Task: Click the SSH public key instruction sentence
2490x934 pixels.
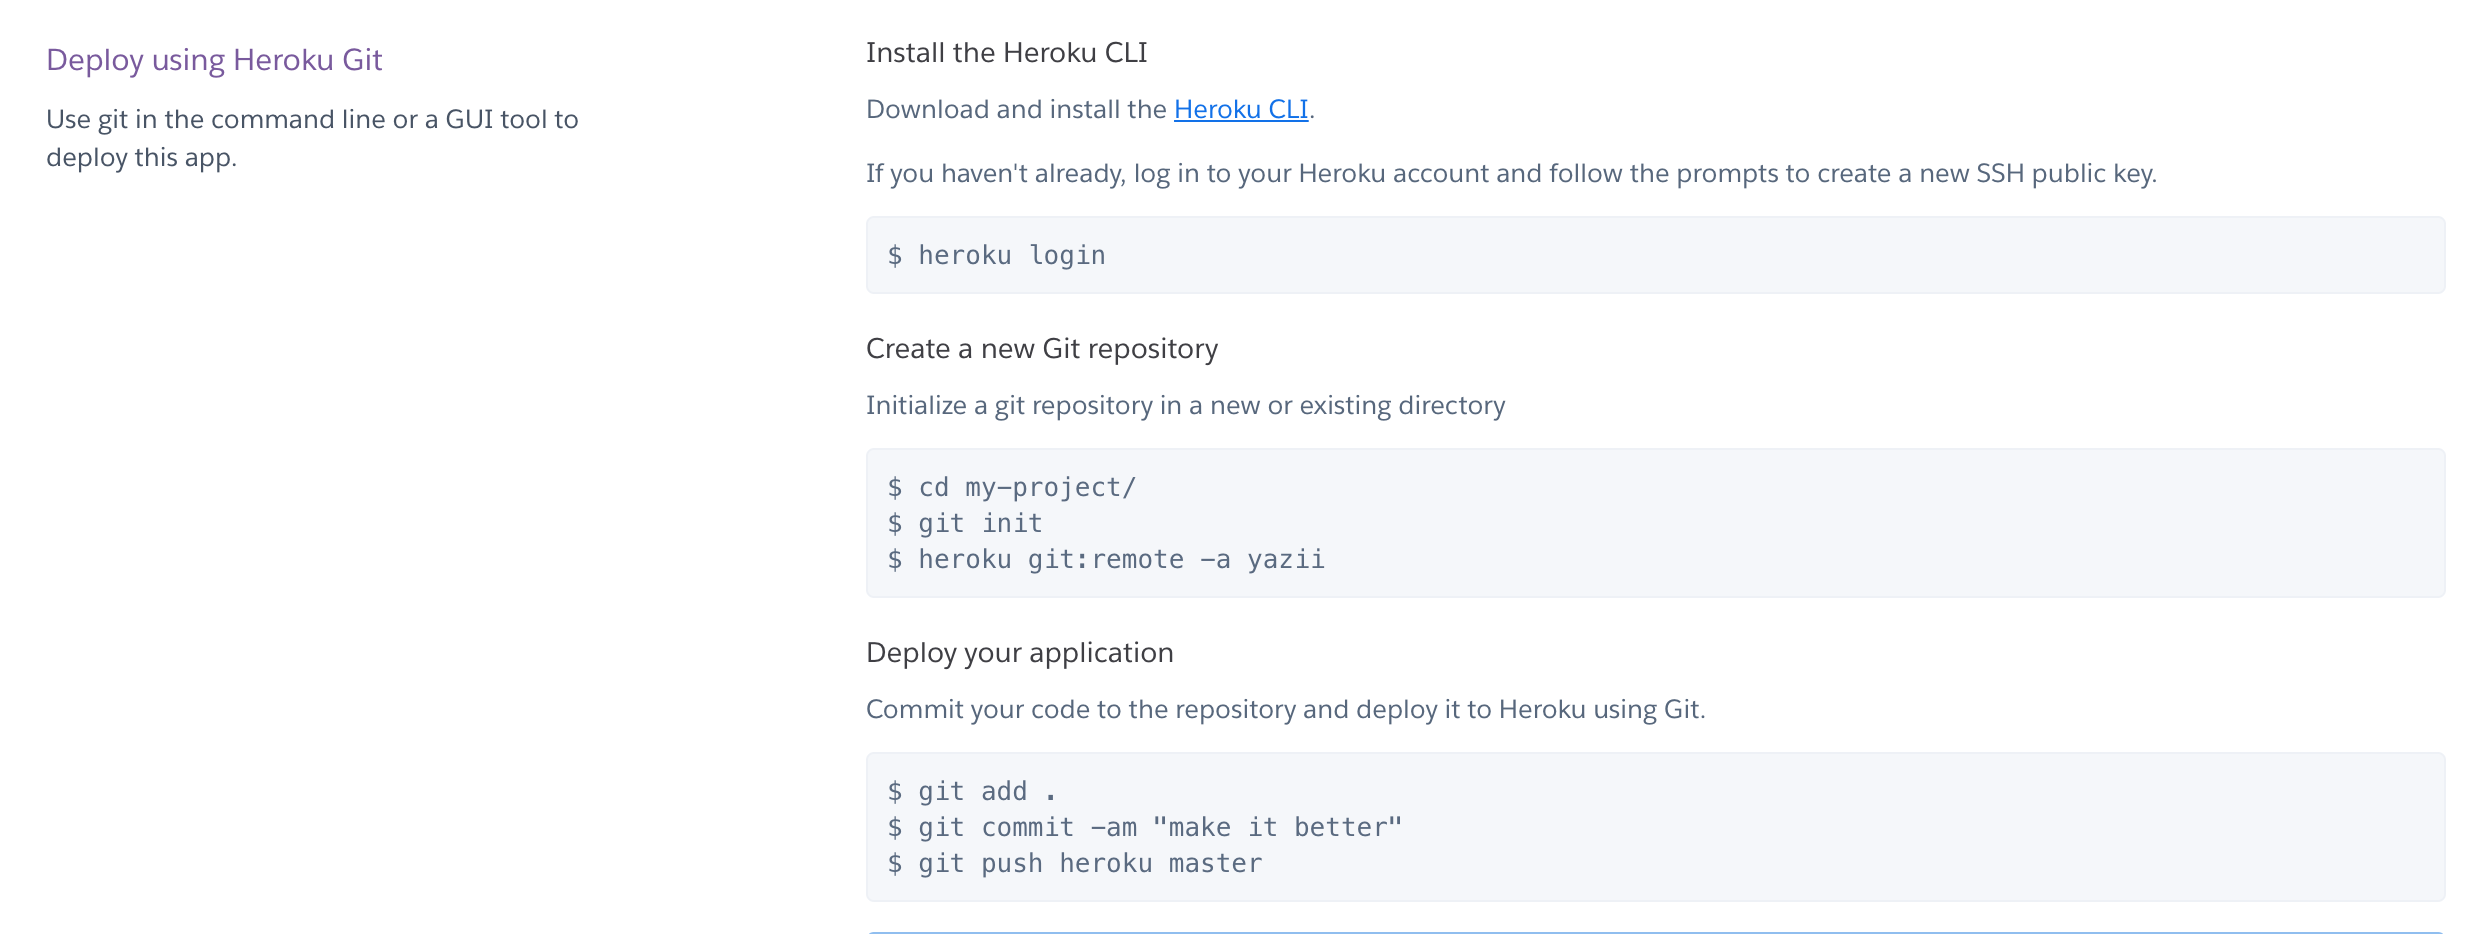Action: click(x=1511, y=174)
